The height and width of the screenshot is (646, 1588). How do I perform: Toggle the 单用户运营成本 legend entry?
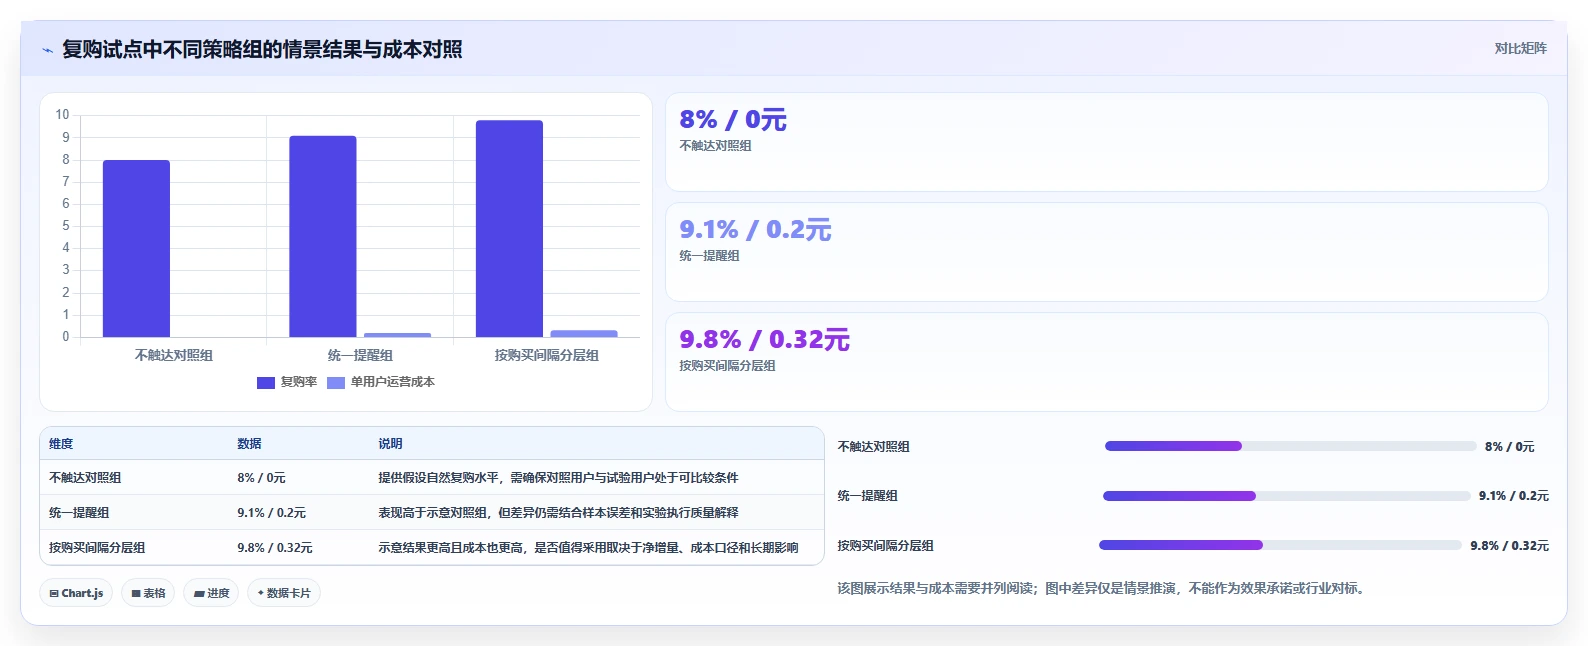click(x=381, y=382)
